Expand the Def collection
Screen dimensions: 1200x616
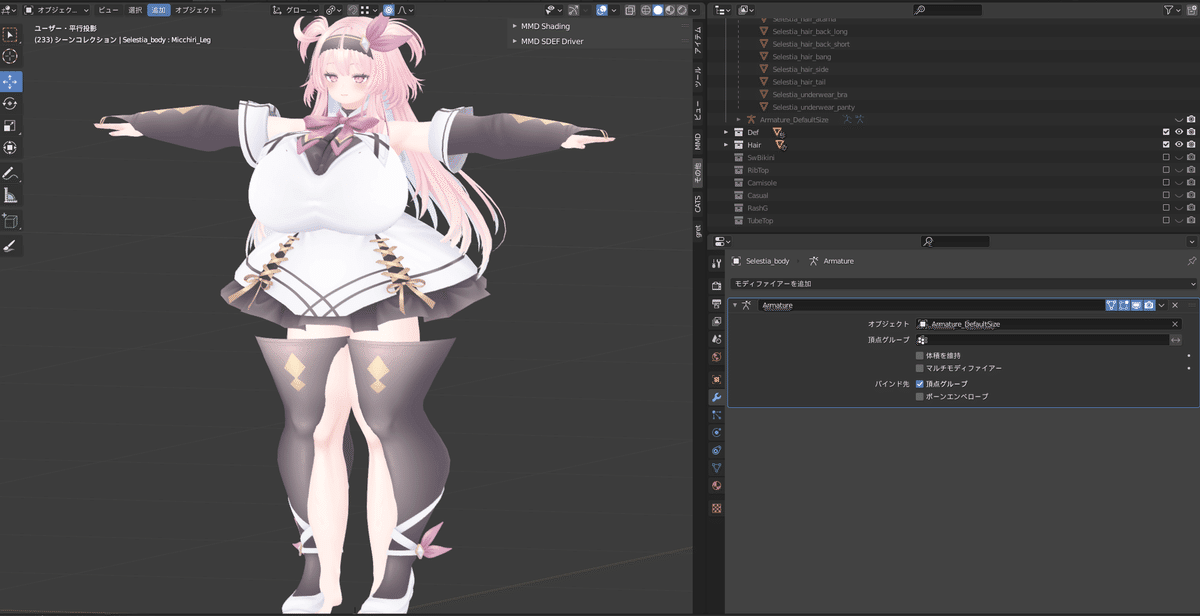click(x=726, y=132)
